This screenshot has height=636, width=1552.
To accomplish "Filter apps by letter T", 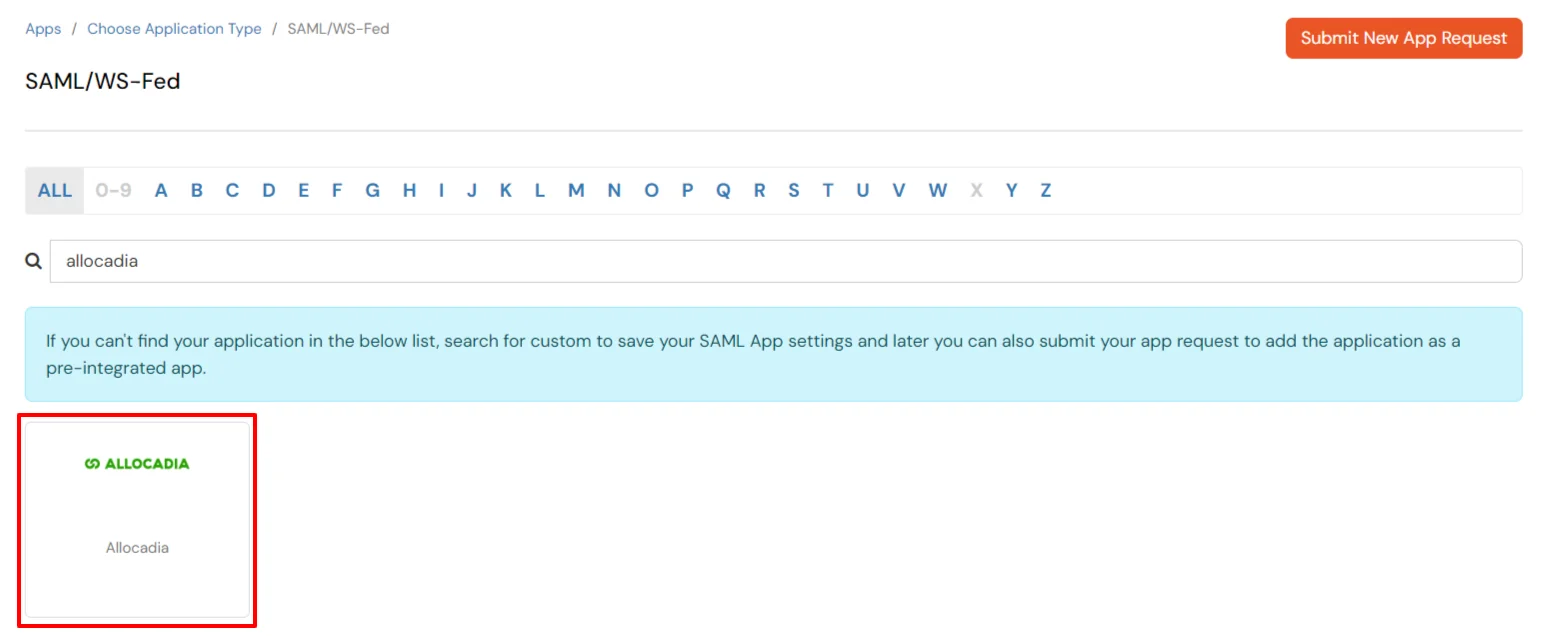I will tap(828, 190).
